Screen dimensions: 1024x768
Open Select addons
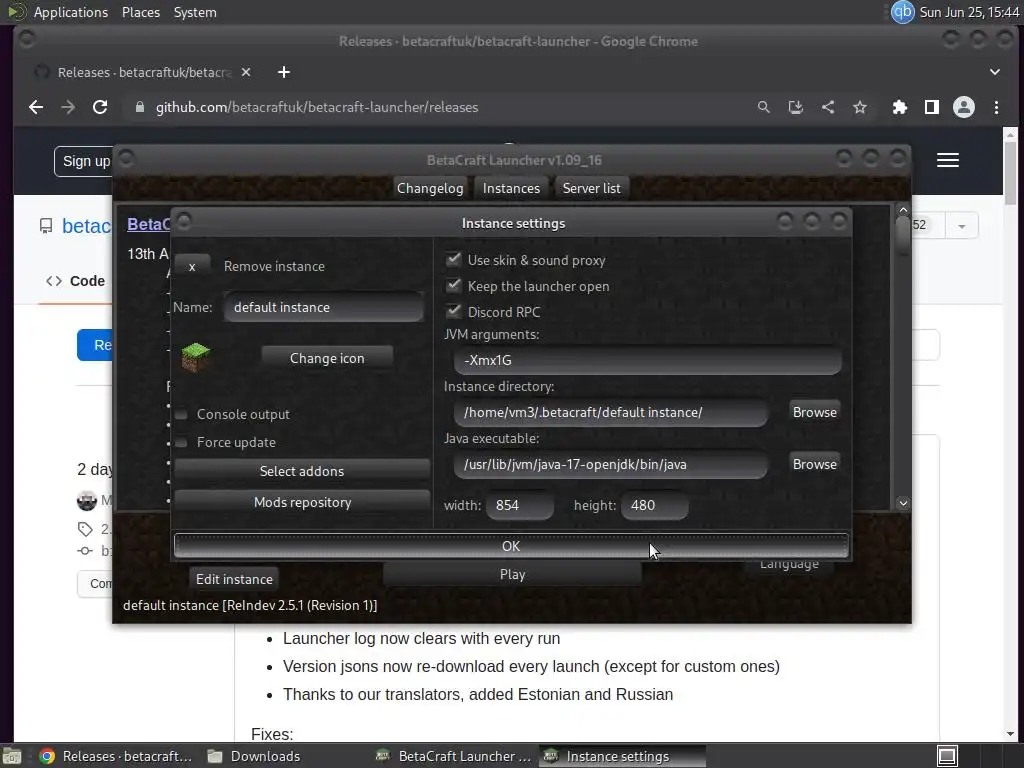pos(302,471)
